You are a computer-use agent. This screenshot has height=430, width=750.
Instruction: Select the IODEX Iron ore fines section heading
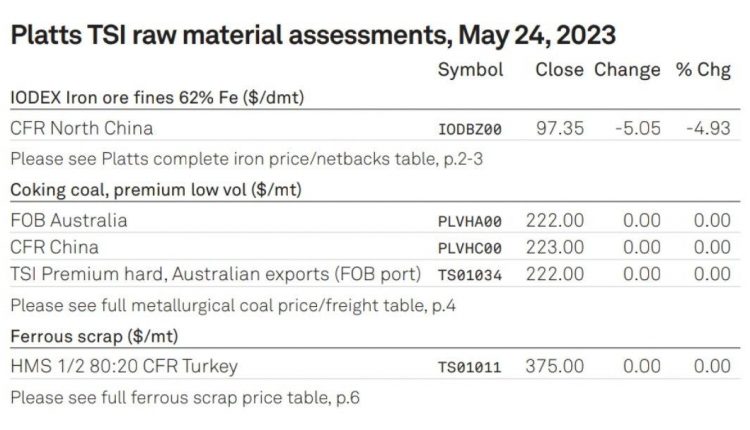[157, 98]
